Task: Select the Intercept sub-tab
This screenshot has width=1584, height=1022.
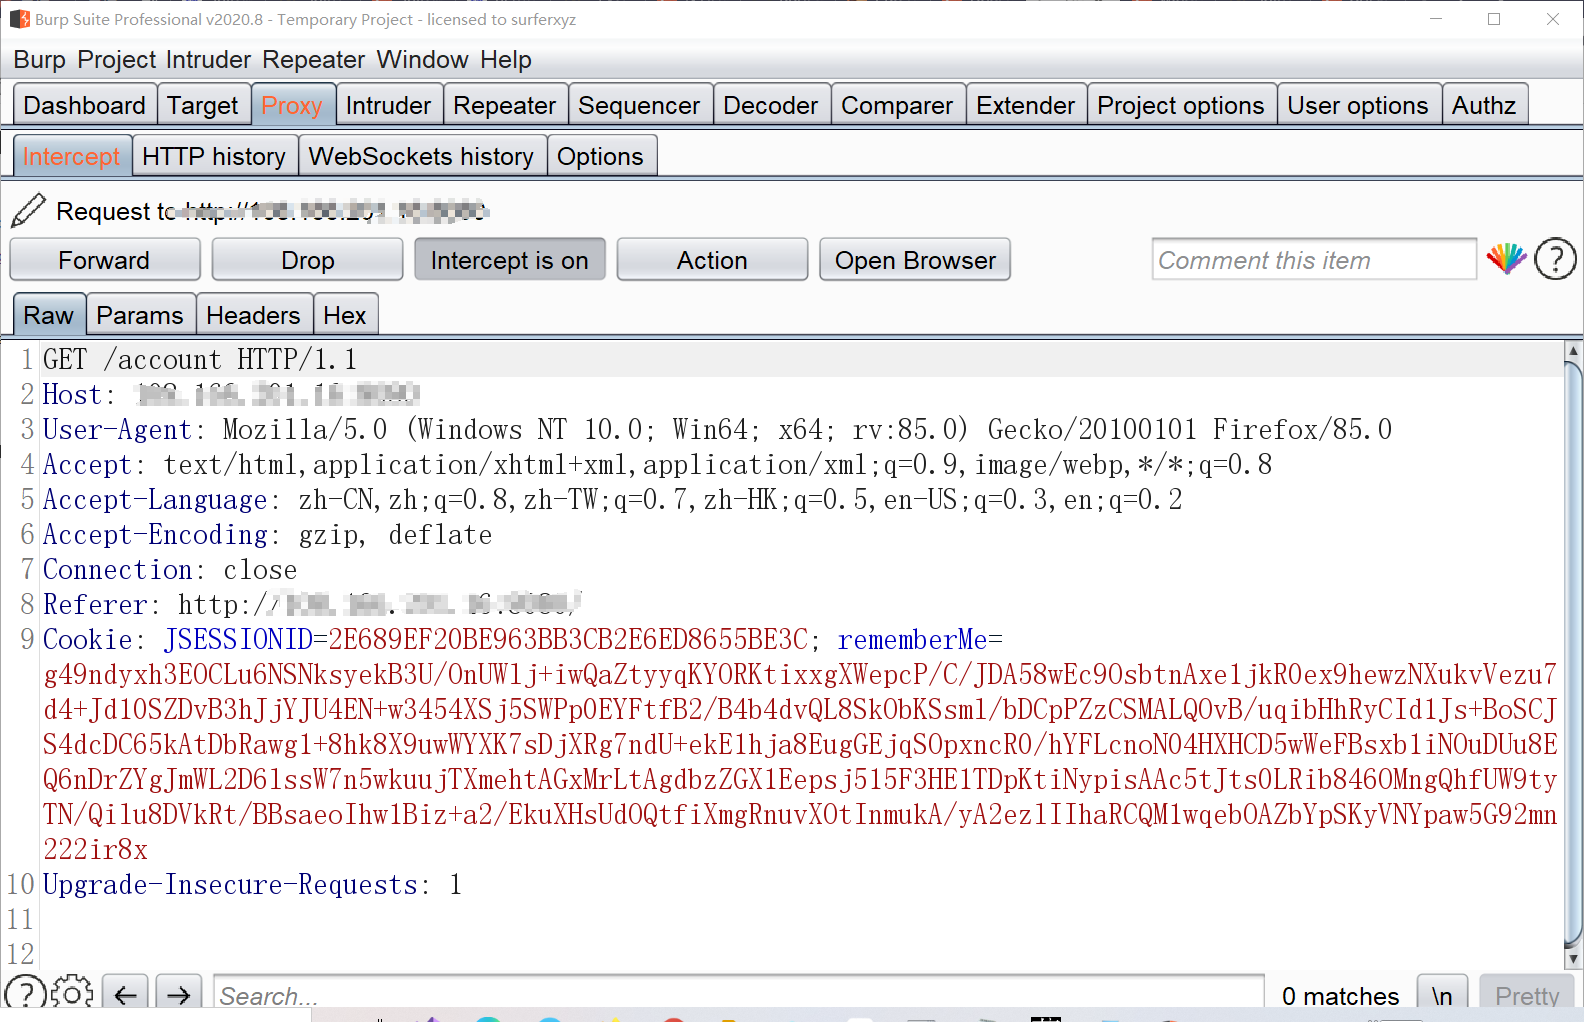Action: click(x=71, y=156)
